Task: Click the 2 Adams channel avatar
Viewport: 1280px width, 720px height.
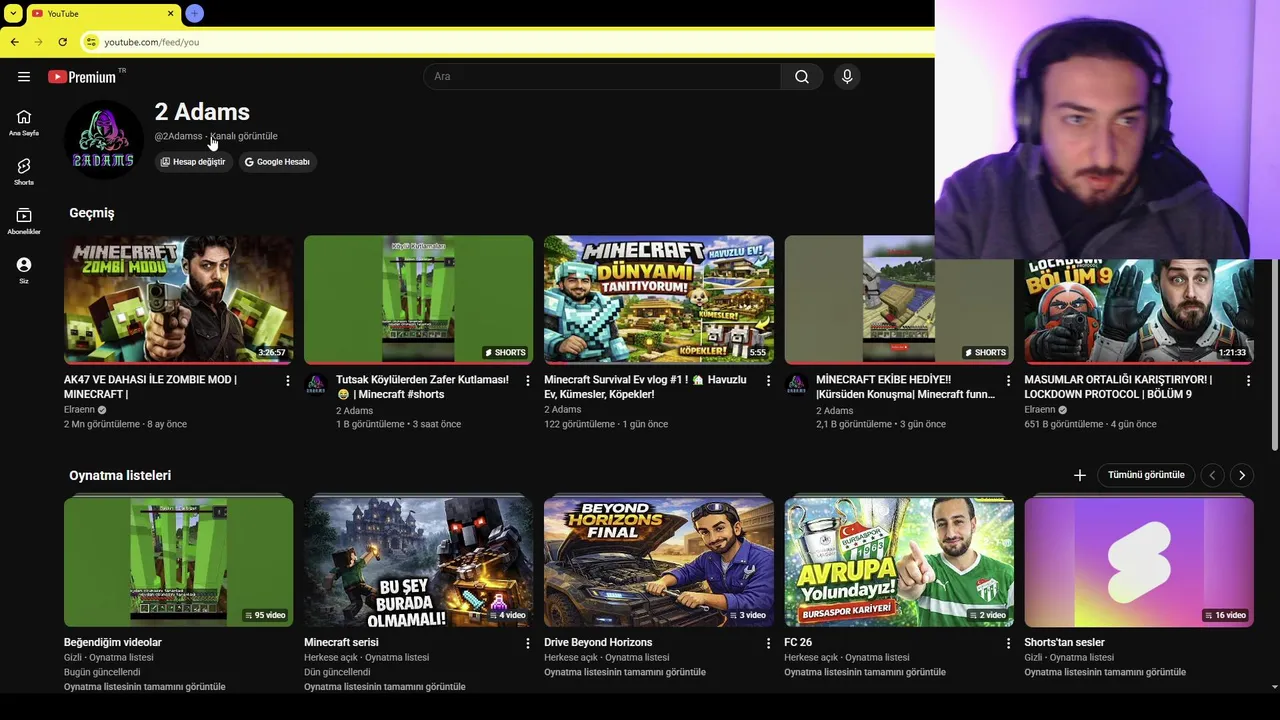Action: click(x=104, y=140)
